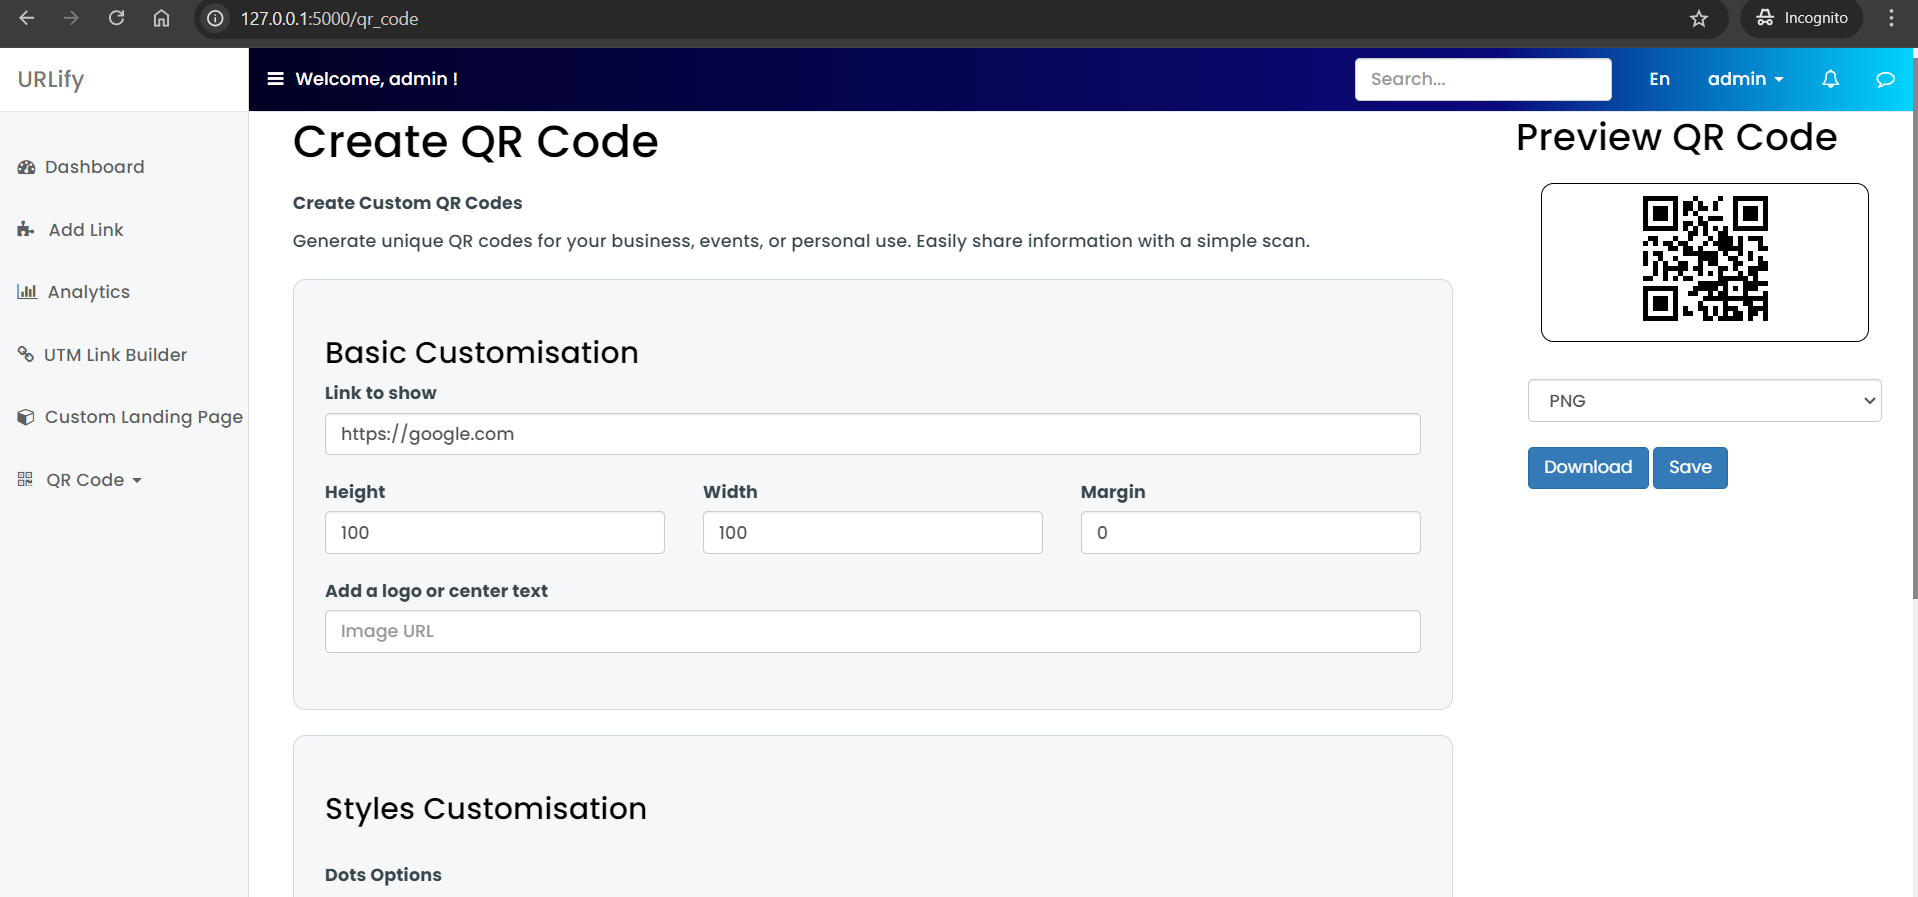Focus the Search field
The width and height of the screenshot is (1918, 897).
click(x=1482, y=79)
